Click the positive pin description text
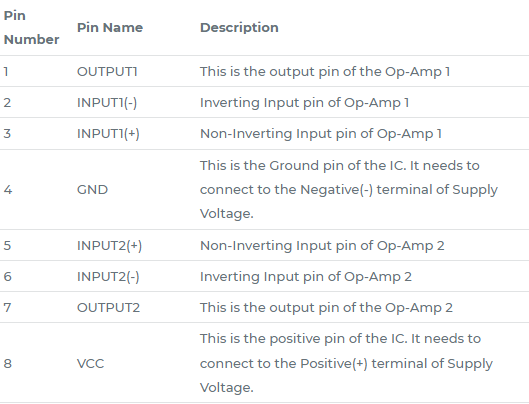The height and width of the screenshot is (404, 529). (346, 363)
